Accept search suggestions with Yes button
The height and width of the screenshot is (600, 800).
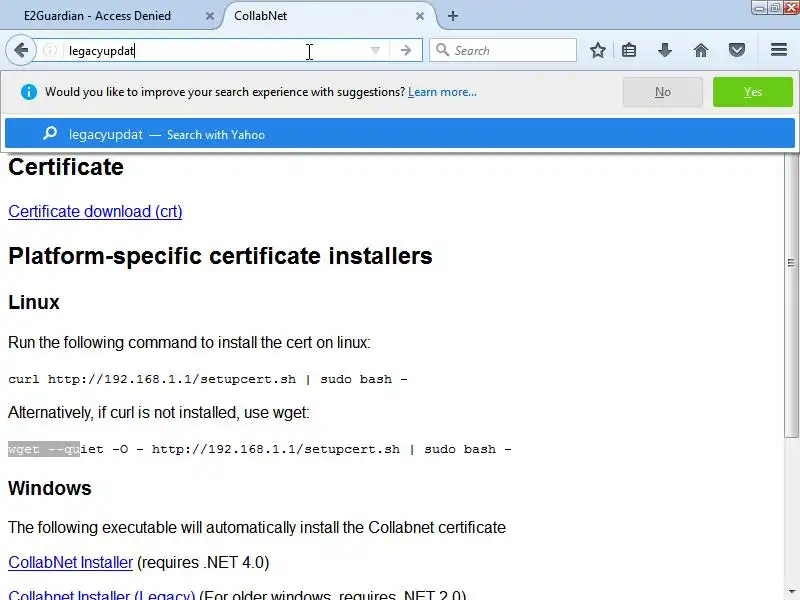pos(753,92)
